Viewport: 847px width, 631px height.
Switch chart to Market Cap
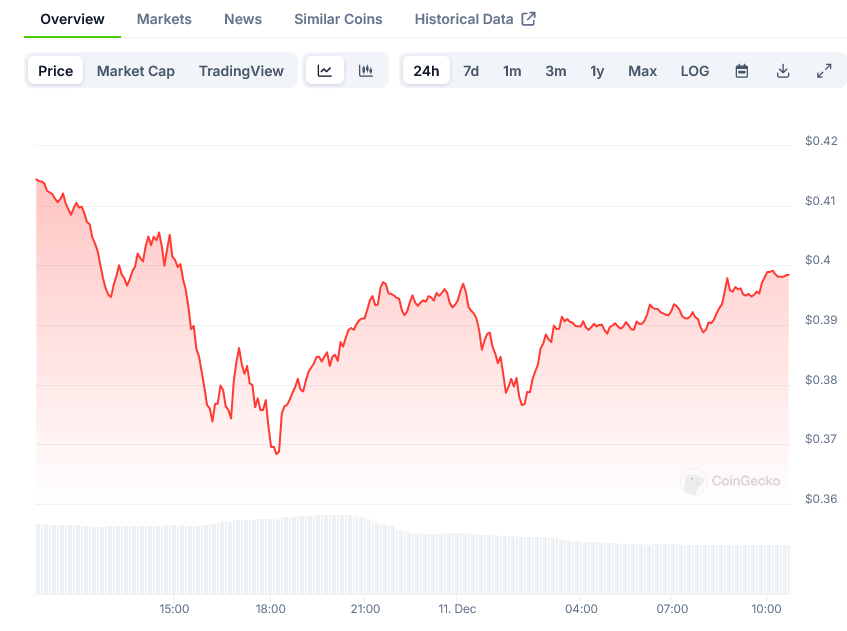pyautogui.click(x=136, y=71)
